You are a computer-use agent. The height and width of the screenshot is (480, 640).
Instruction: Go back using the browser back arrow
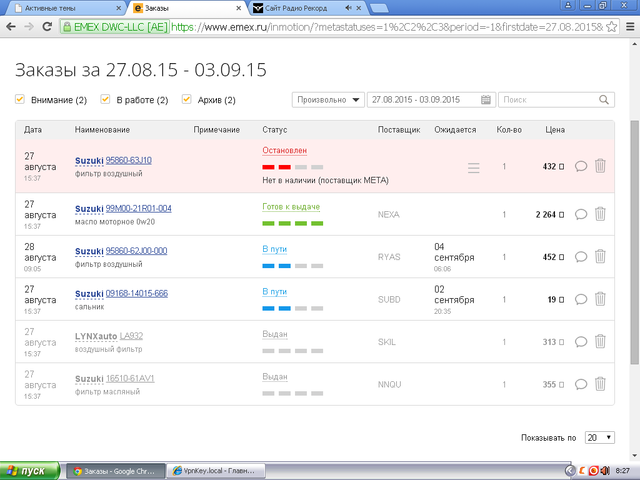click(x=10, y=28)
